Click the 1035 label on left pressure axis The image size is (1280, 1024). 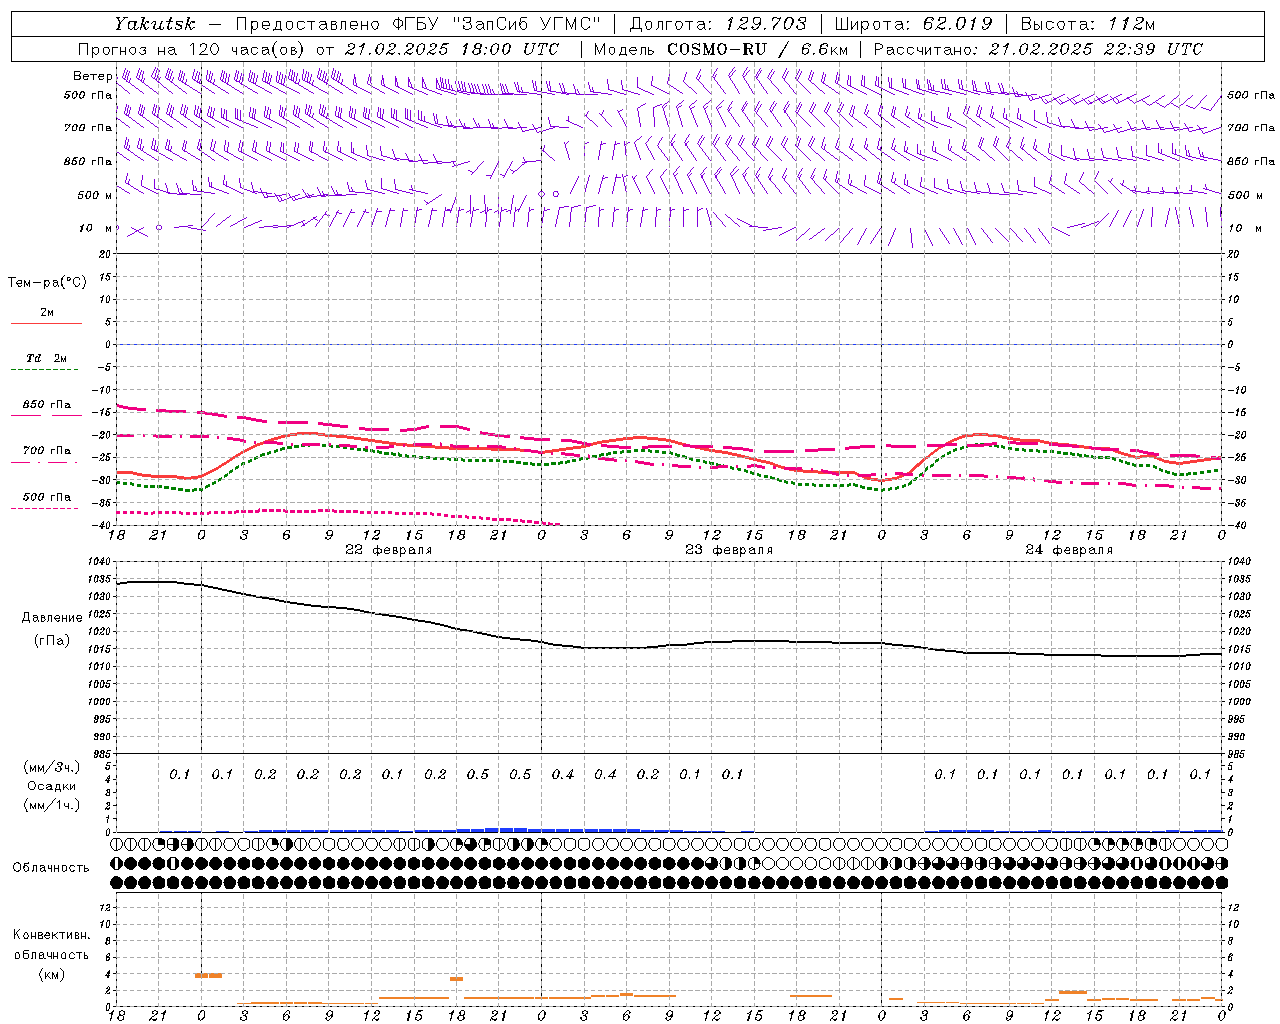[98, 579]
